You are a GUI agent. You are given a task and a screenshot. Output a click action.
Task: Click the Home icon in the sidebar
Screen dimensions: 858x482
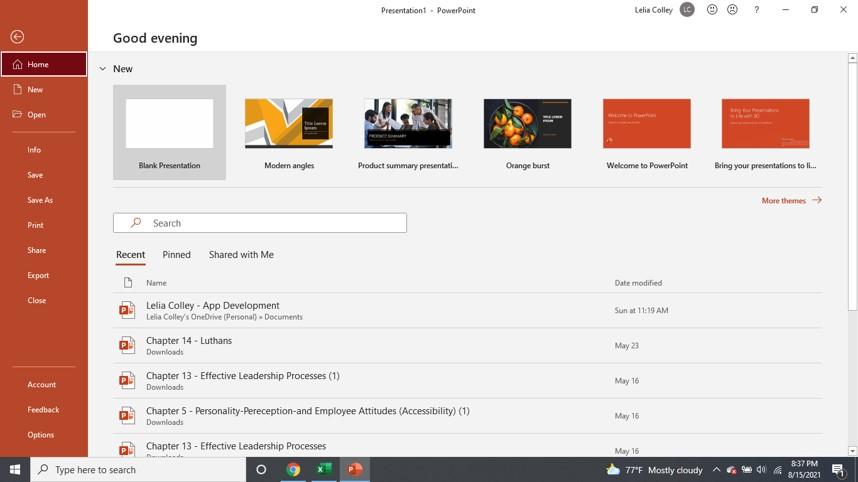pos(18,65)
